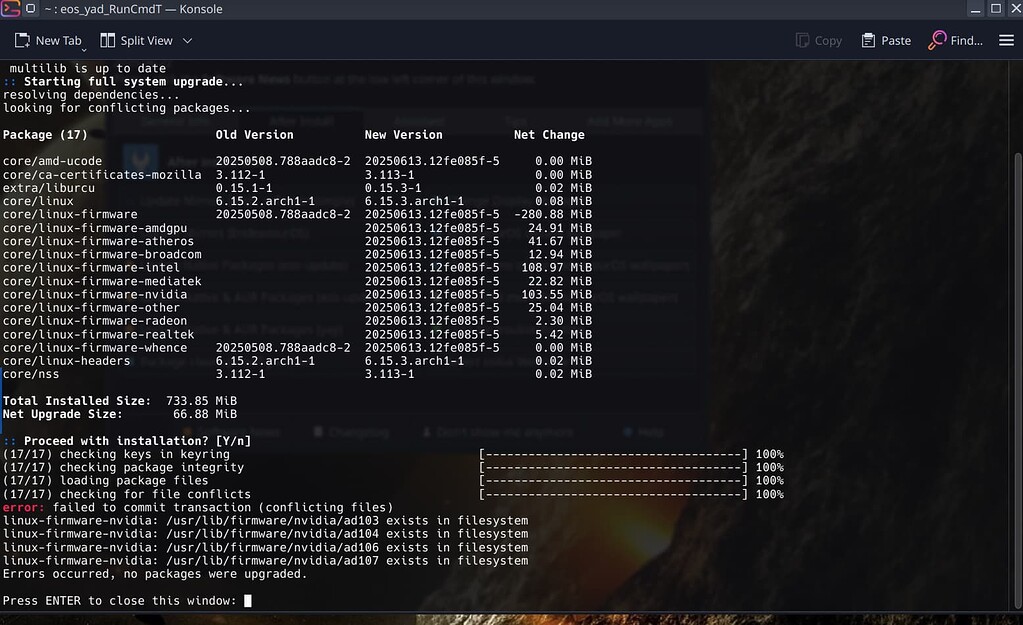Click the Copy toolbar button
The width and height of the screenshot is (1023, 625).
tap(818, 41)
